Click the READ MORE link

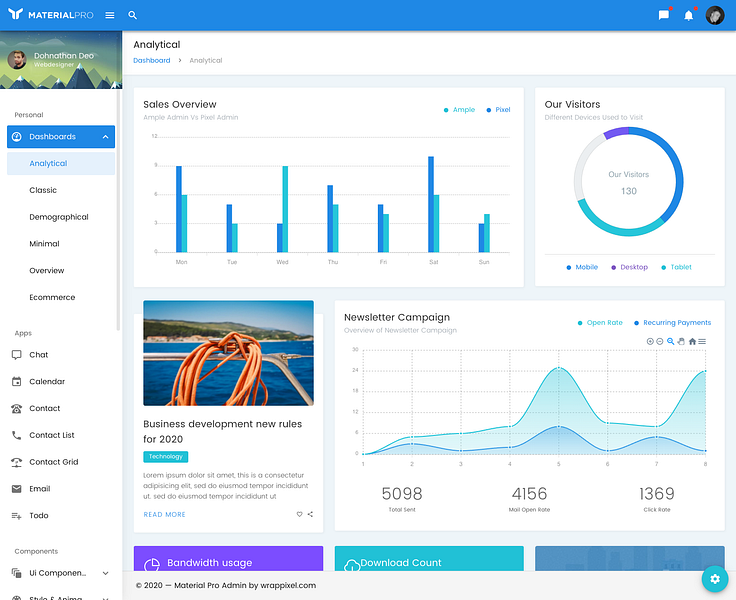[164, 515]
